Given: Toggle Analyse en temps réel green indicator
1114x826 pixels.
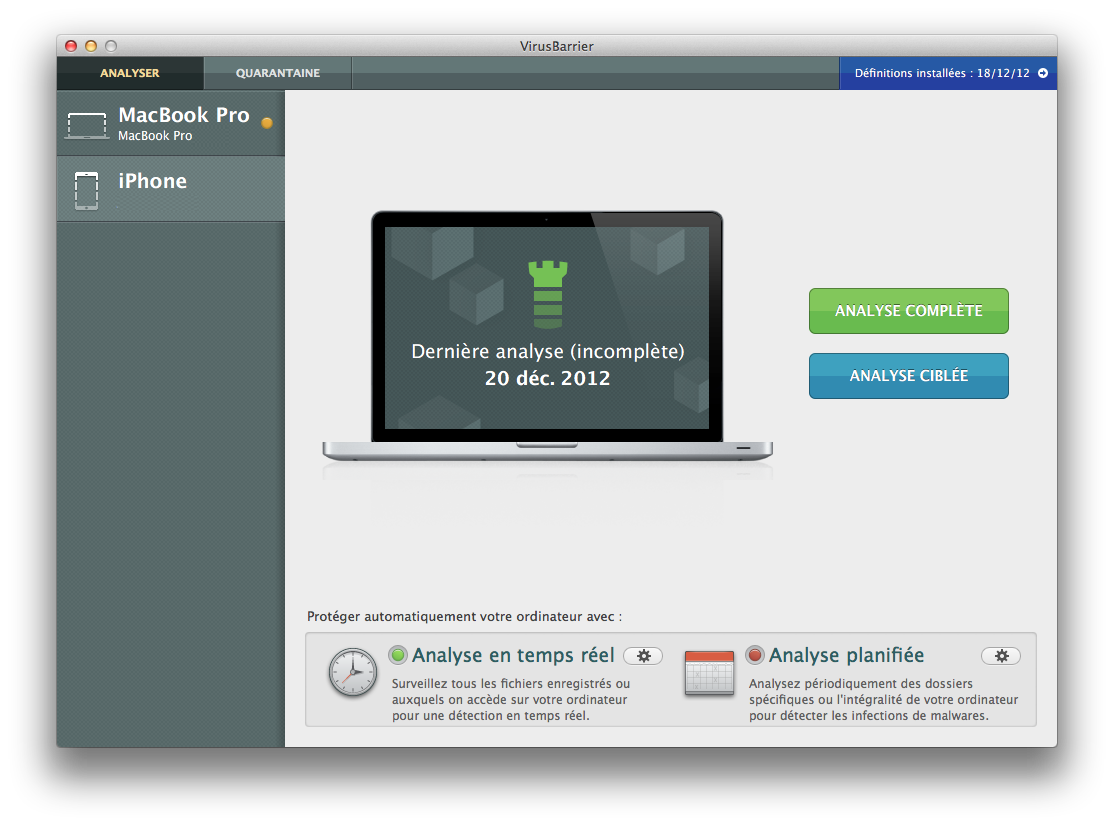Looking at the screenshot, I should (399, 655).
